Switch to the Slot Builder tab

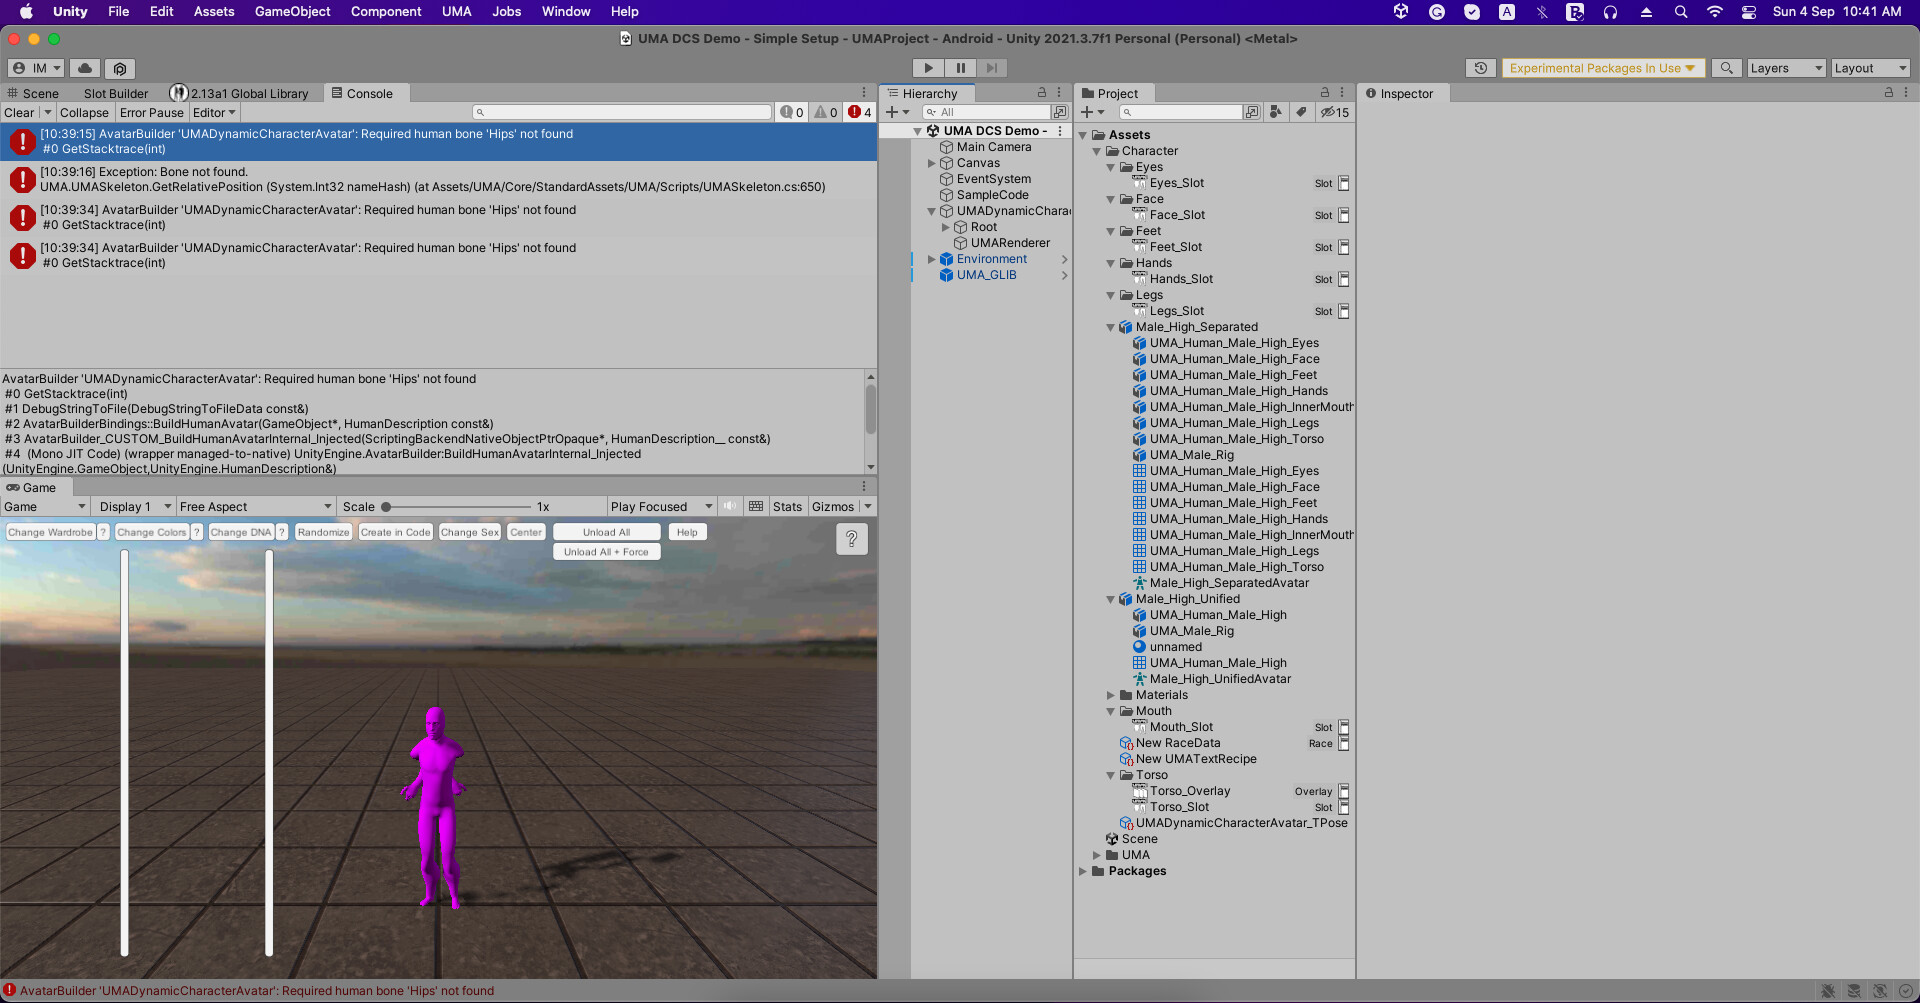click(116, 93)
